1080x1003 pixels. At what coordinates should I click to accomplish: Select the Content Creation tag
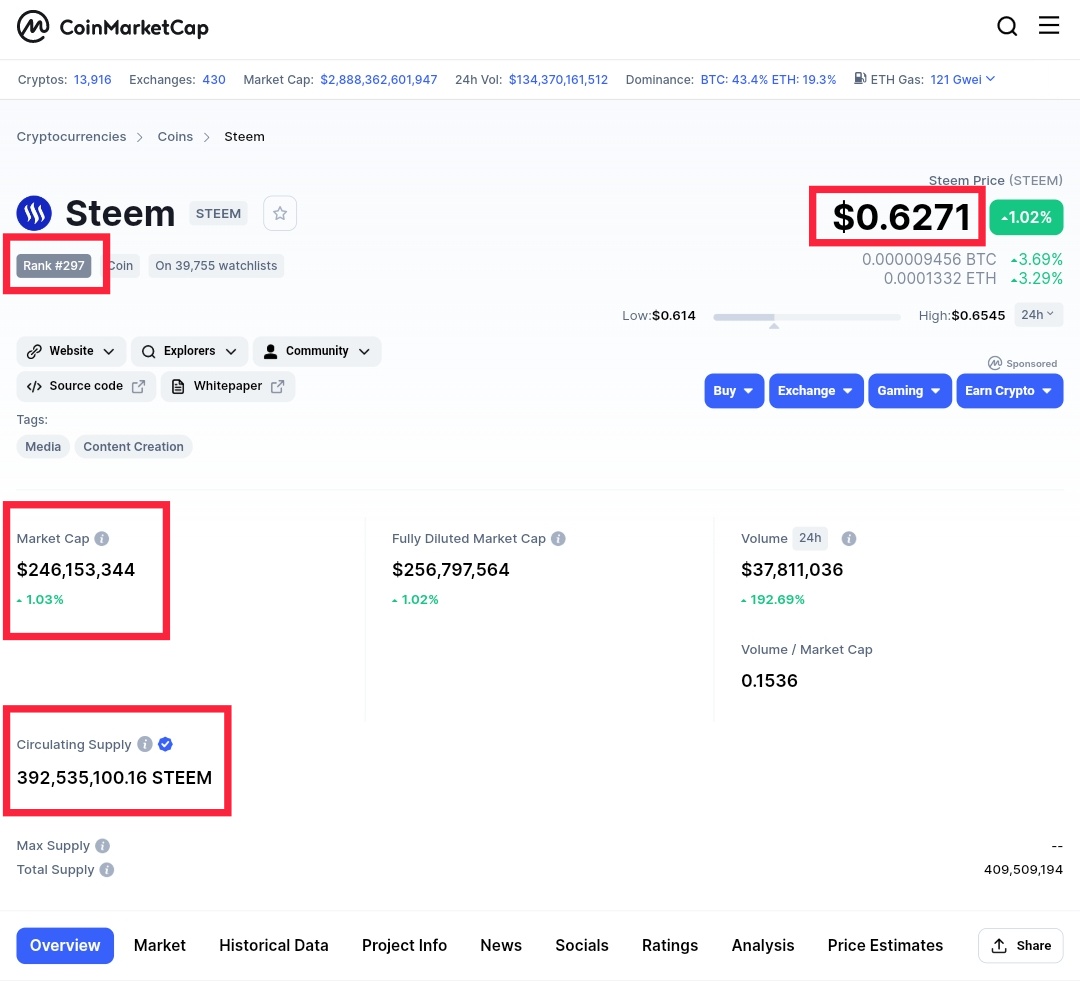point(134,446)
